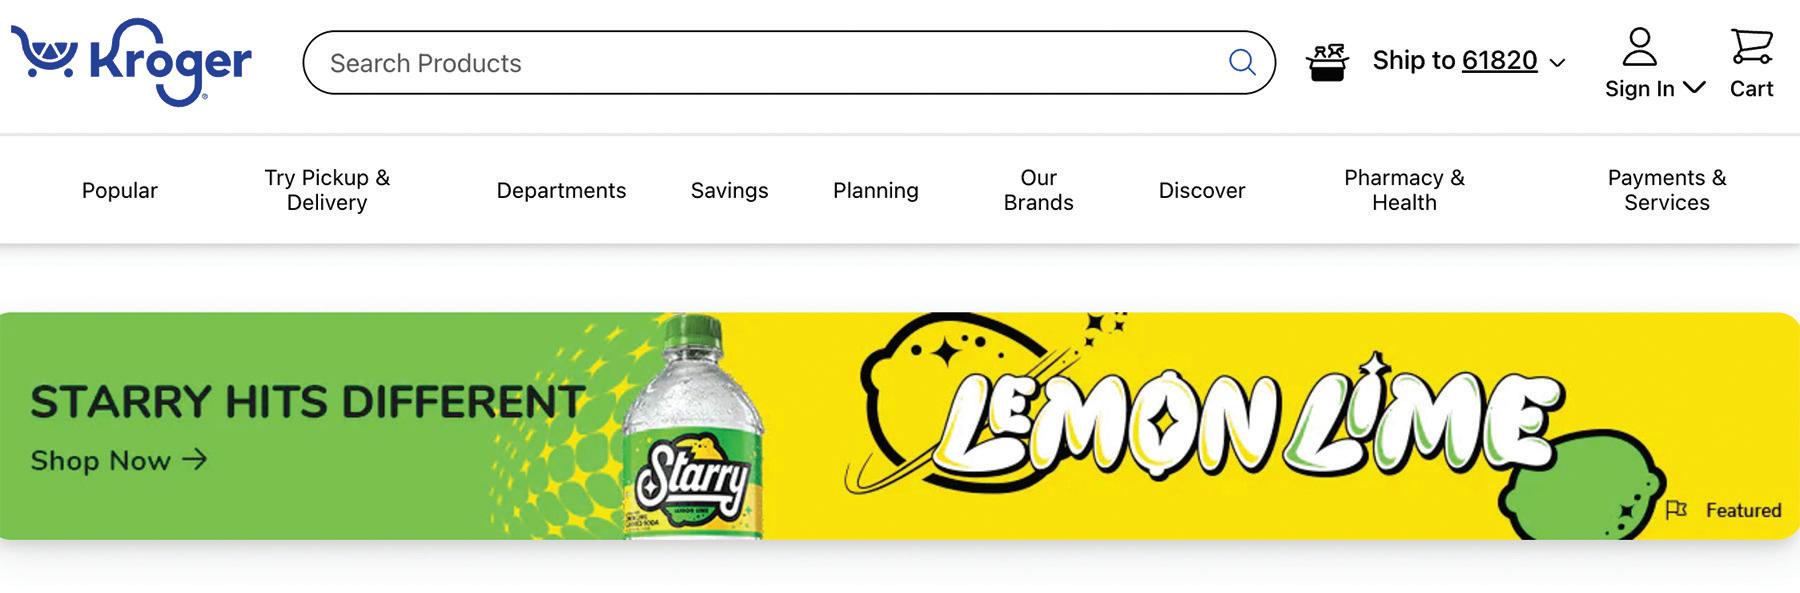Click the Sign In person icon

click(1639, 47)
